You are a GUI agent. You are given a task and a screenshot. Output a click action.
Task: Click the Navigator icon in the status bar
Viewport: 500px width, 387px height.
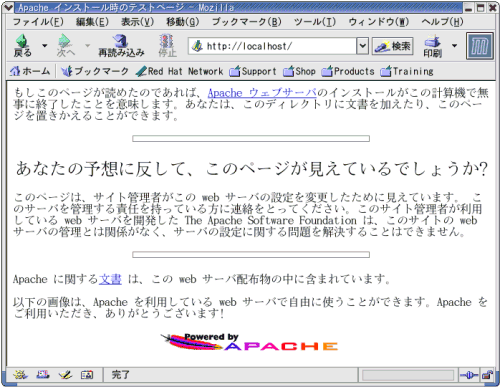point(20,375)
